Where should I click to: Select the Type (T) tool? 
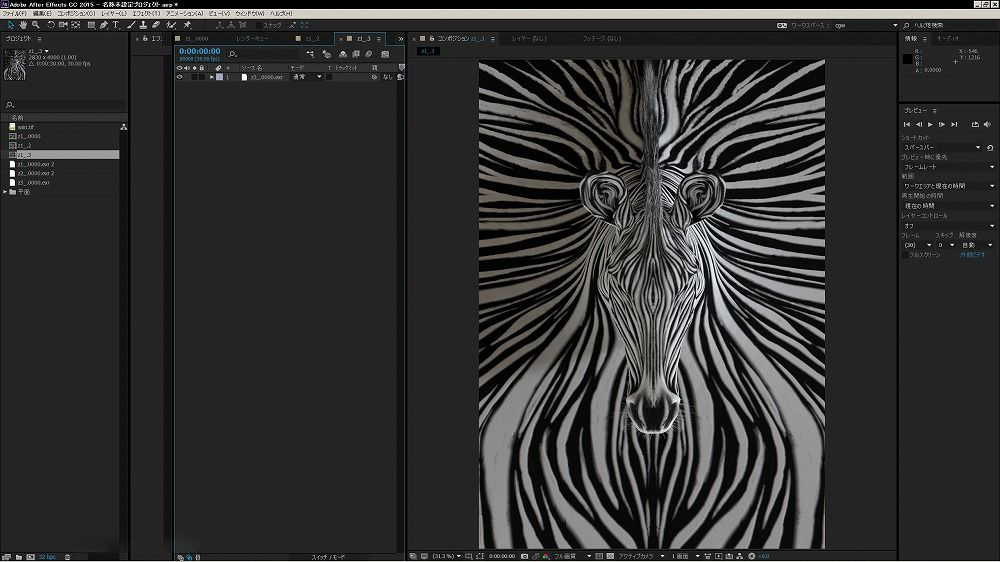[x=116, y=25]
